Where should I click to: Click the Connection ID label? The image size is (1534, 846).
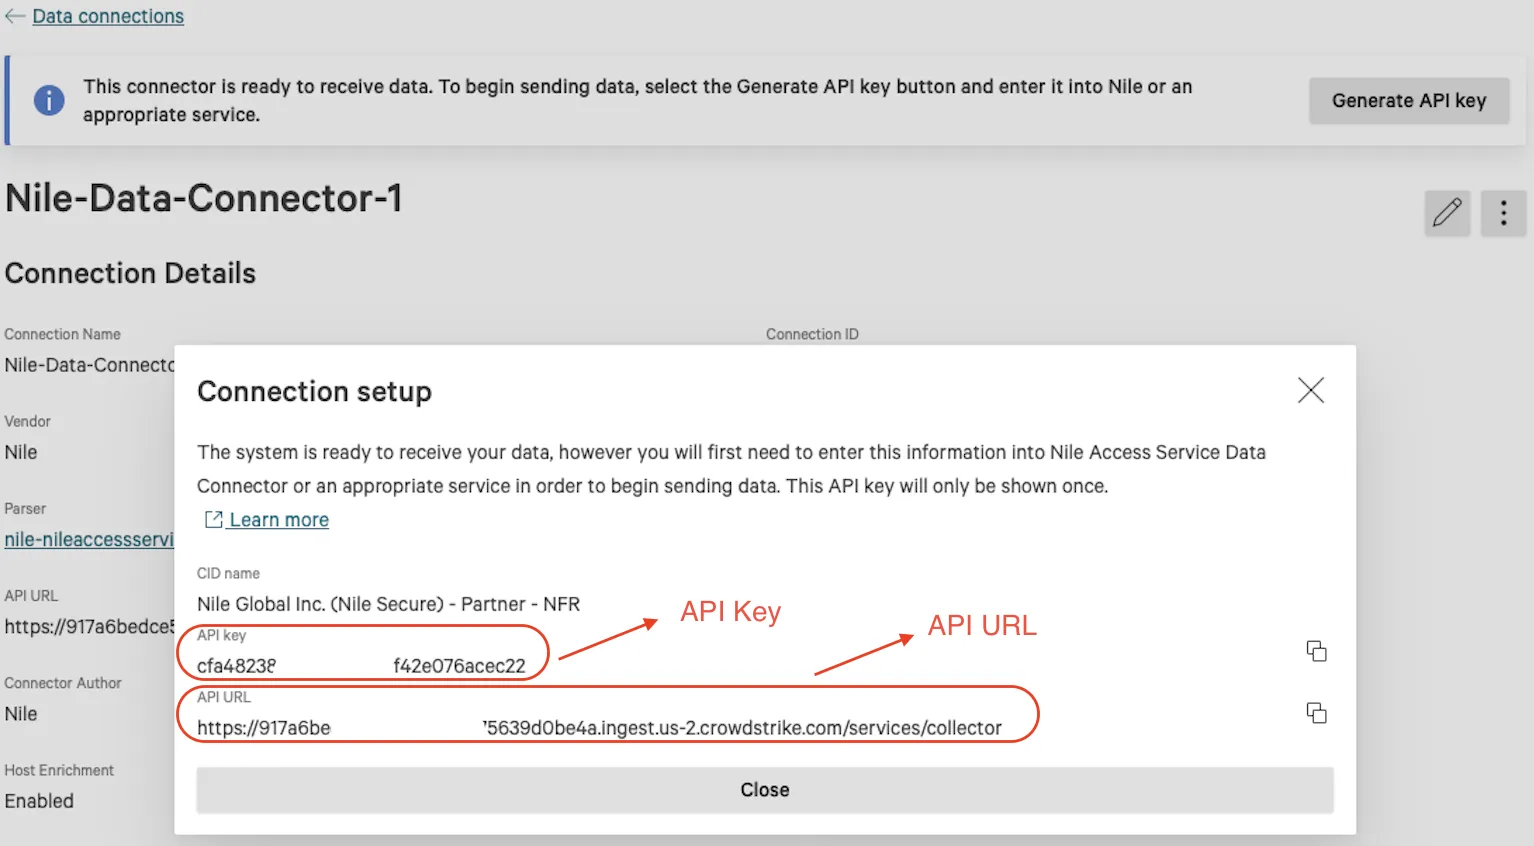[812, 334]
